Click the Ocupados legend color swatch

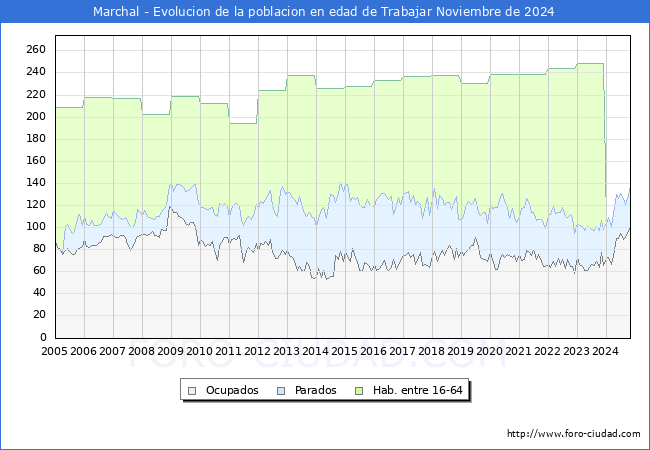coord(192,391)
